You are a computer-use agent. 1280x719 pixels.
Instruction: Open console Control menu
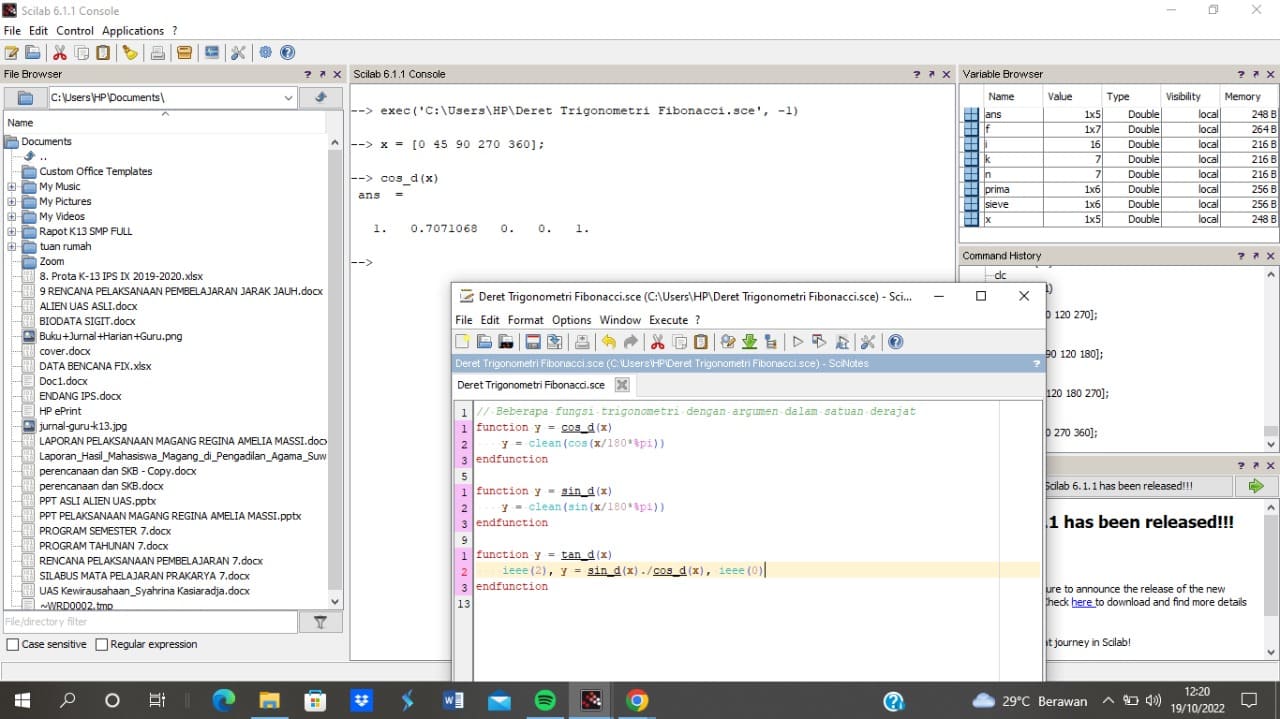click(75, 31)
